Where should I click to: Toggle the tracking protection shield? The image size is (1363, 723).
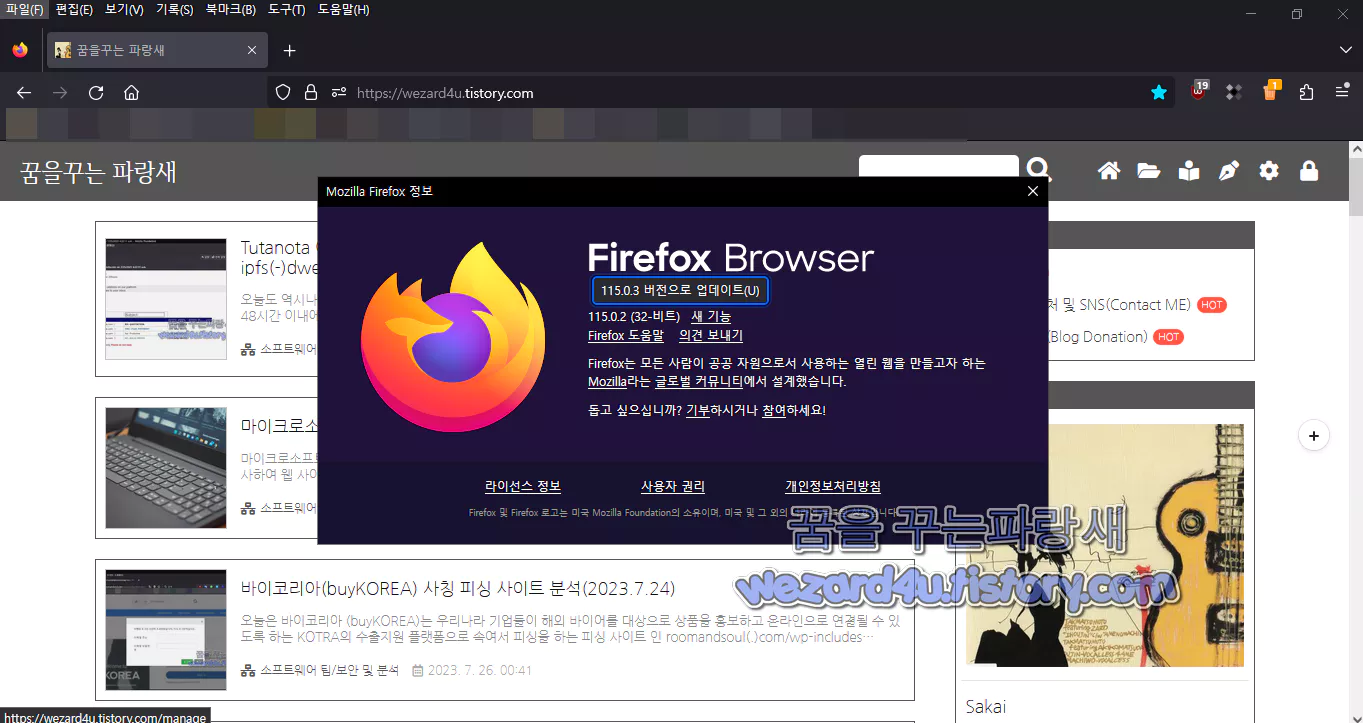pos(283,91)
